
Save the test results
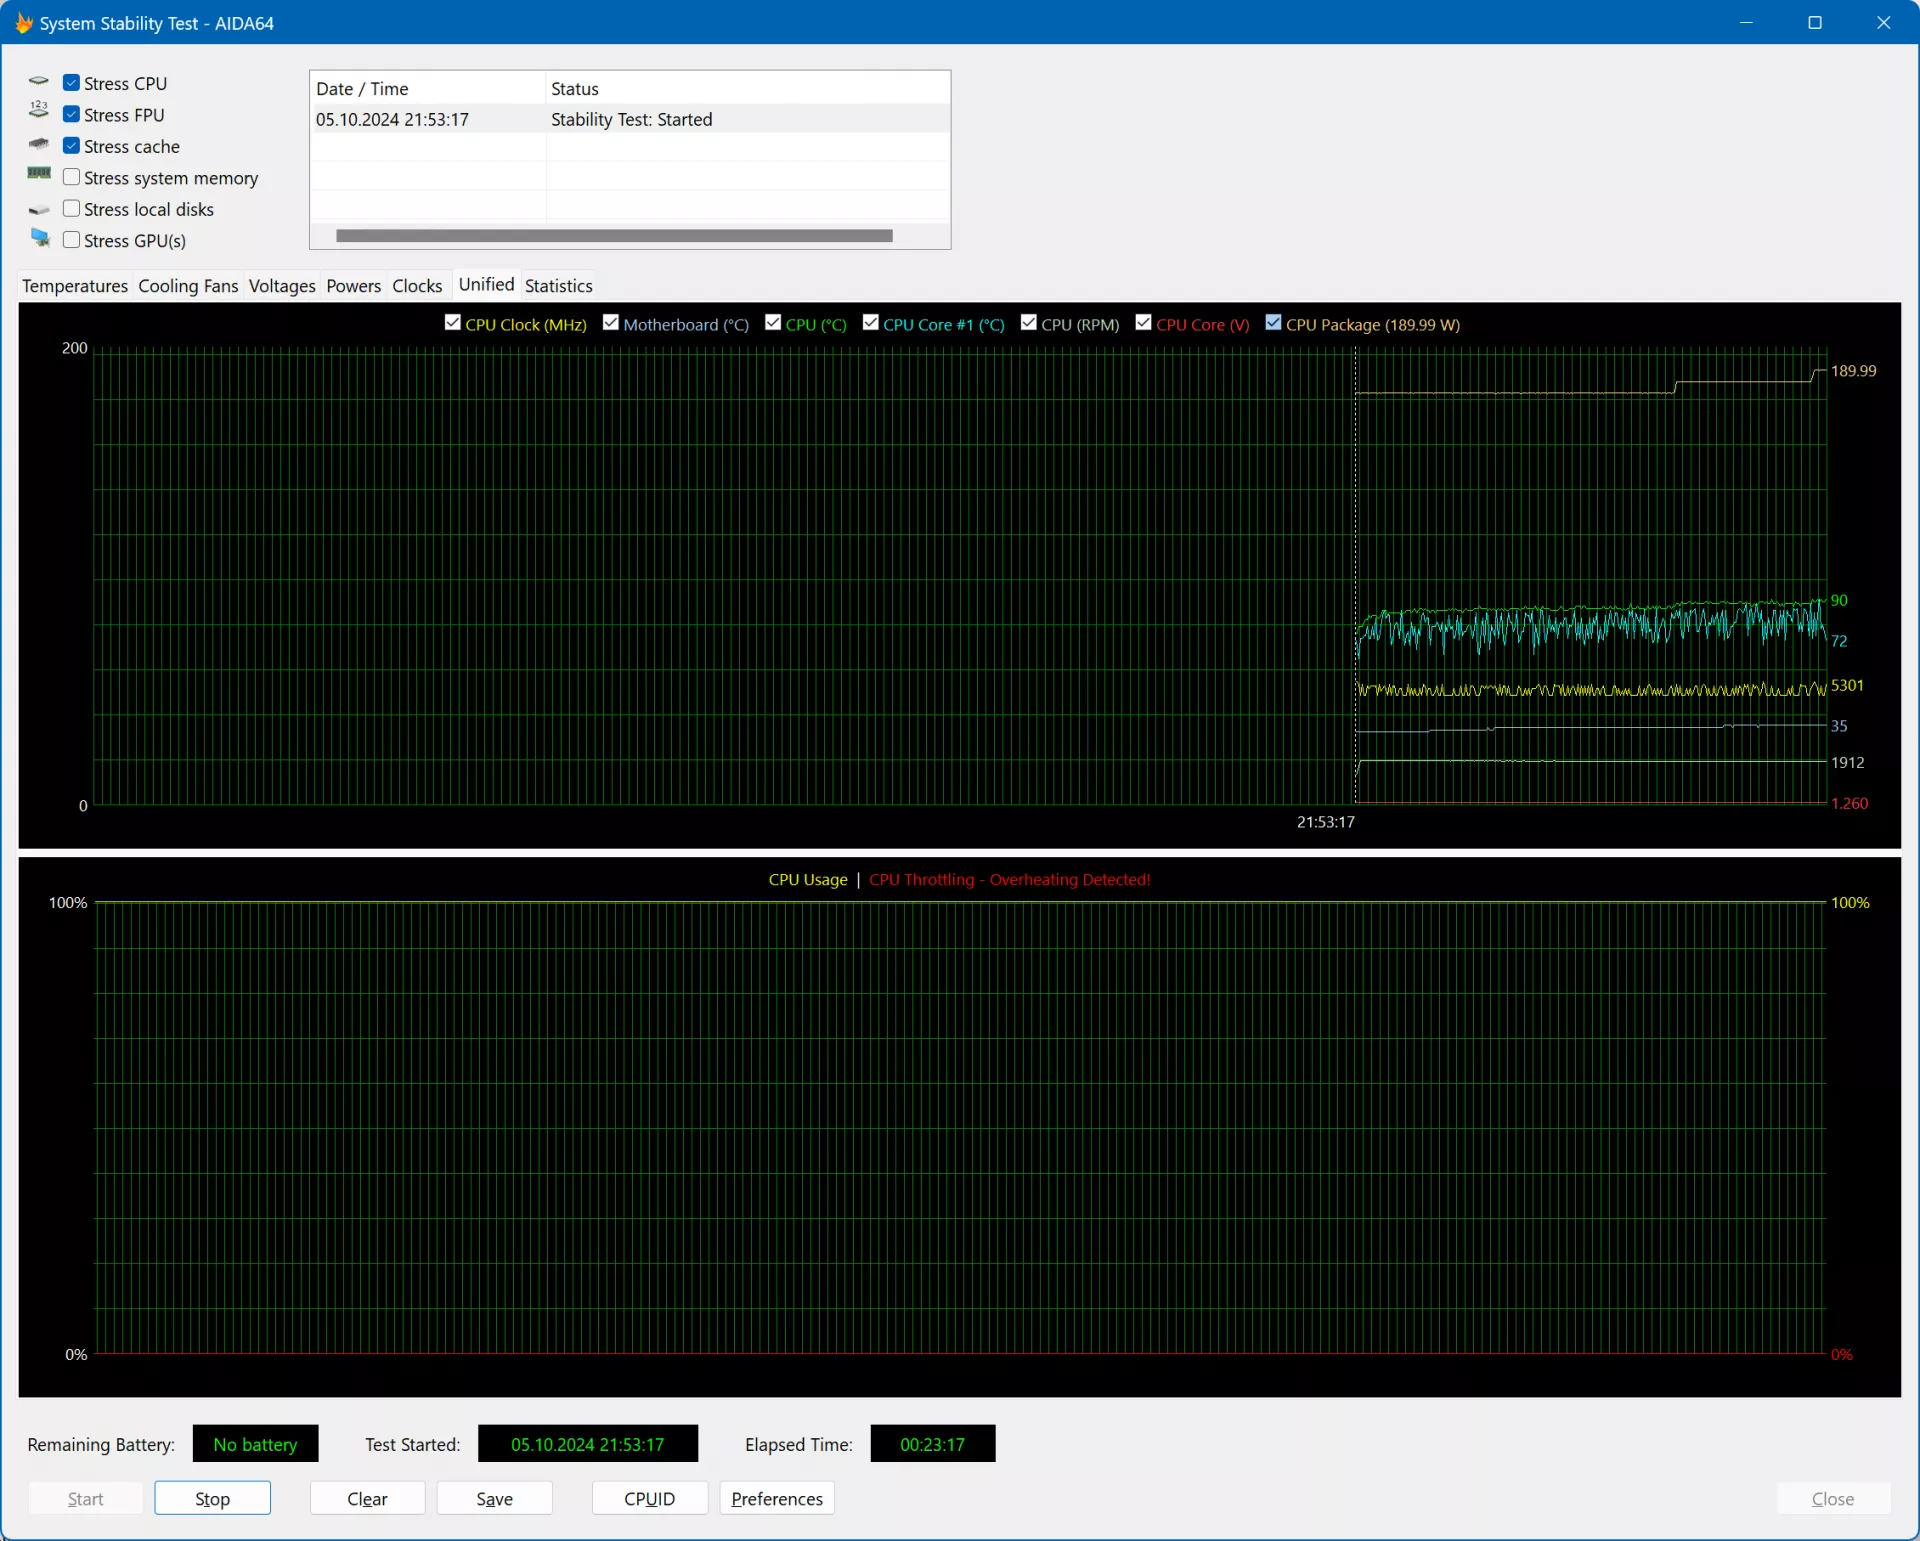(x=494, y=1498)
